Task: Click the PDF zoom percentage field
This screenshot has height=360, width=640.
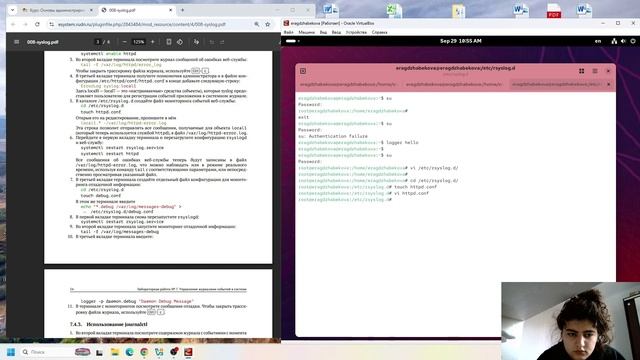Action: [x=139, y=42]
